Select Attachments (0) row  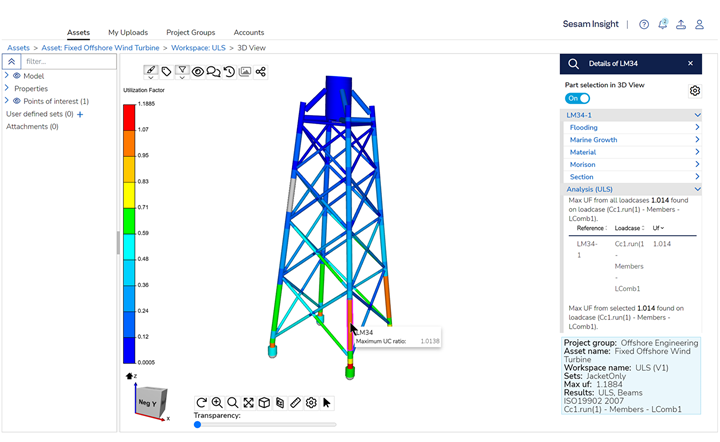(32, 126)
